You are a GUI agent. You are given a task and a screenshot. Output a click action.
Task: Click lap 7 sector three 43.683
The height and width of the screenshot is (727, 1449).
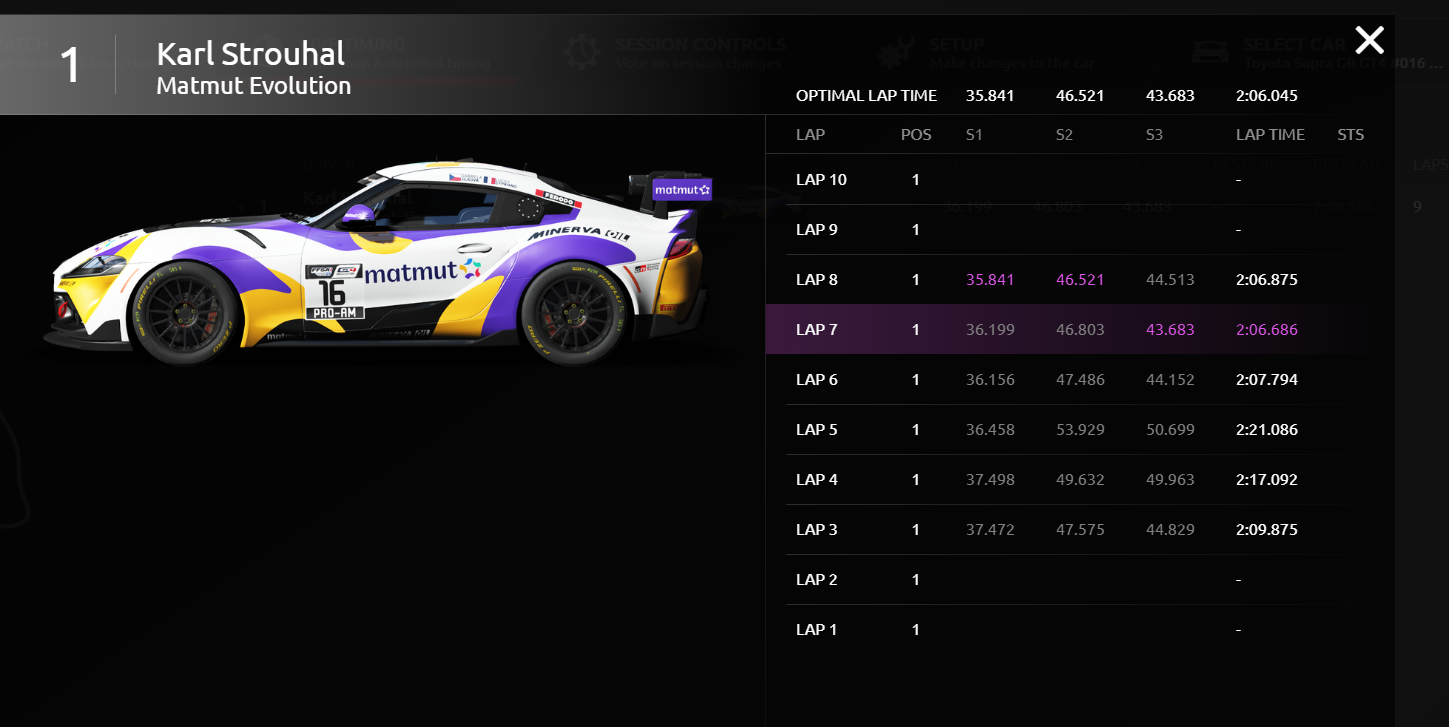[x=1170, y=330]
